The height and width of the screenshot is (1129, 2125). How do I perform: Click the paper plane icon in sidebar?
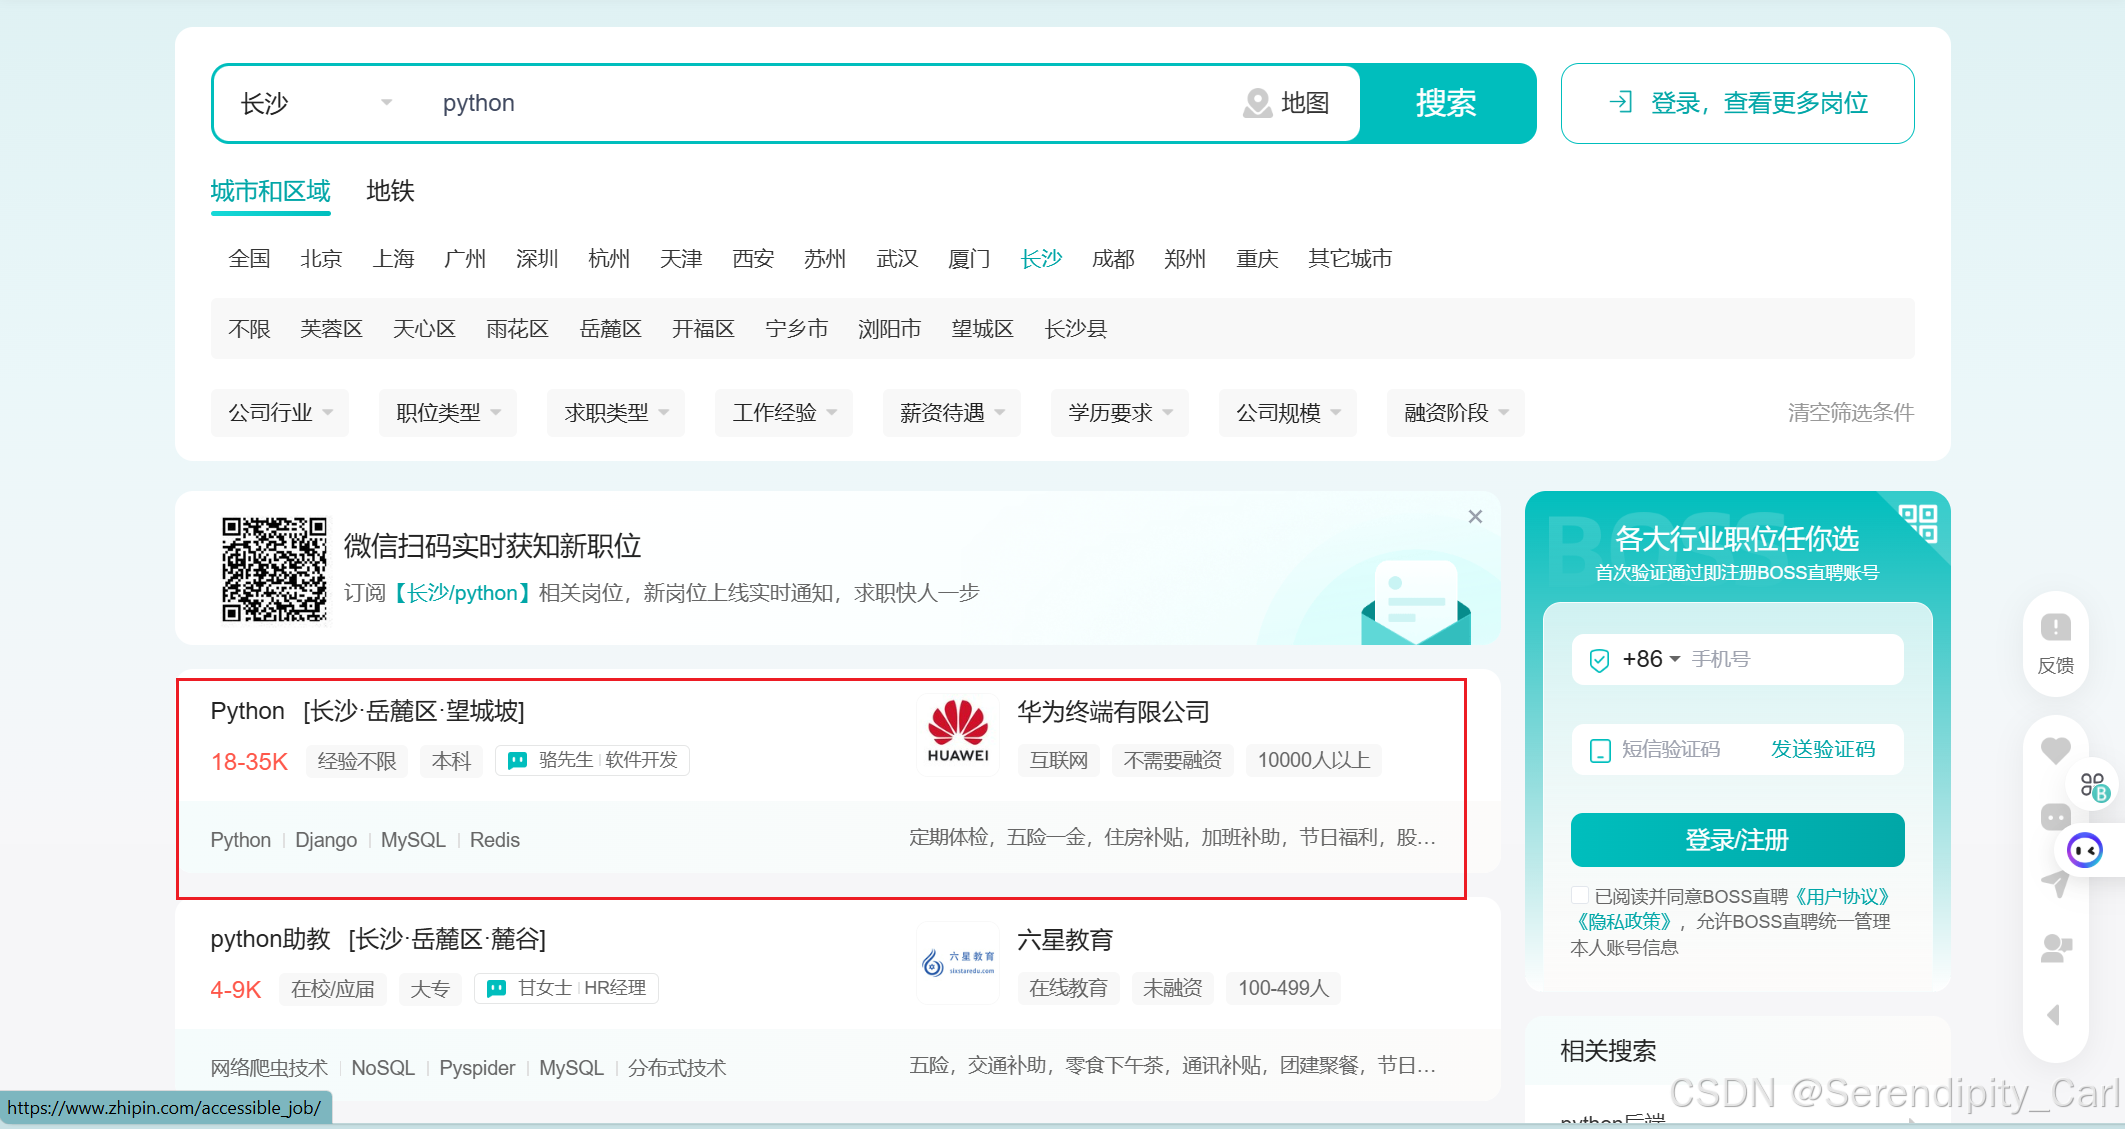point(2055,883)
